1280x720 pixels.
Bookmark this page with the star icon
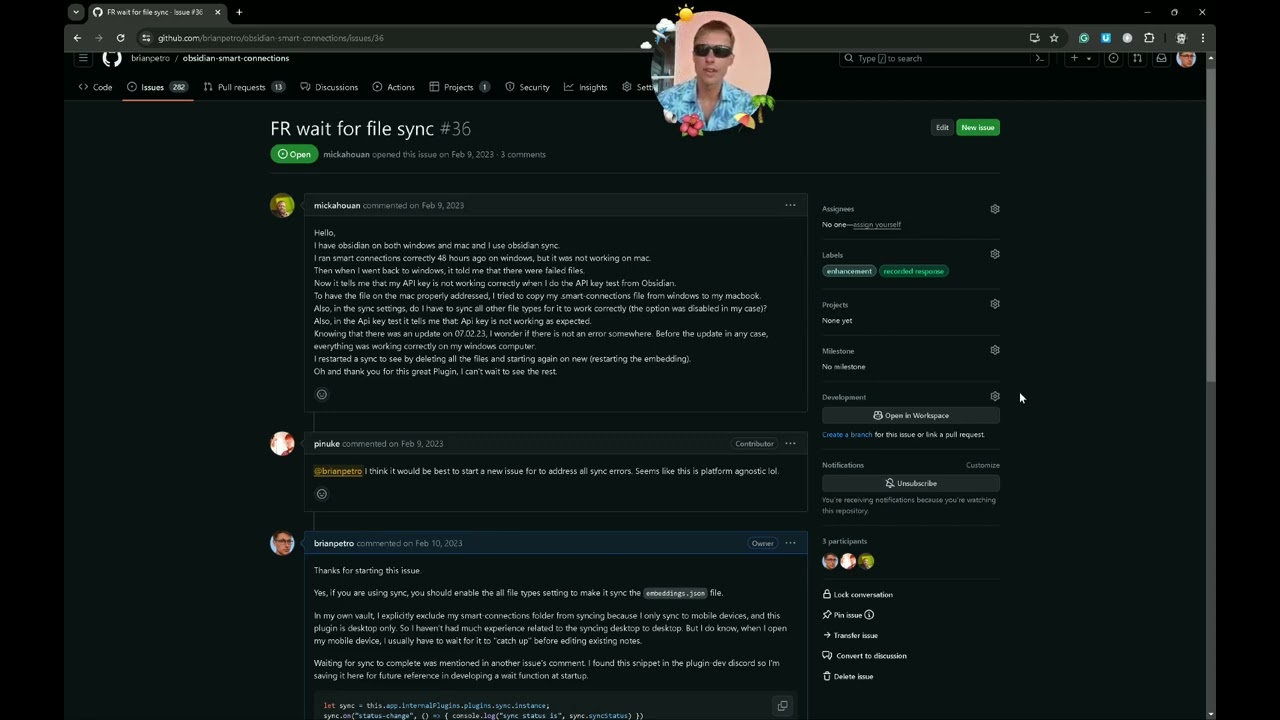tap(1054, 38)
